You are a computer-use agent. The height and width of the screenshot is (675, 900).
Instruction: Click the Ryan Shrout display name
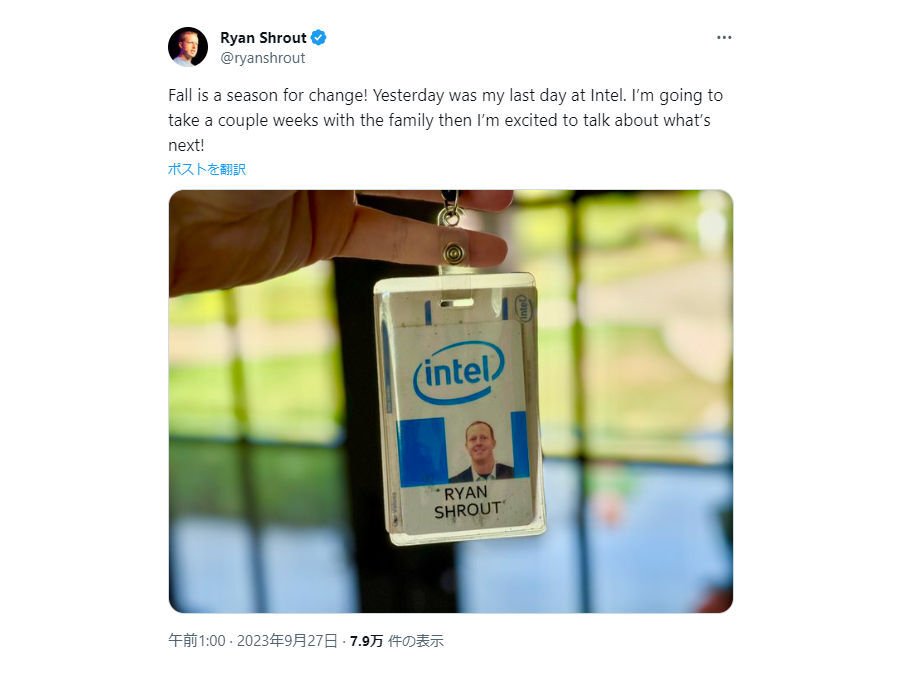tap(263, 38)
